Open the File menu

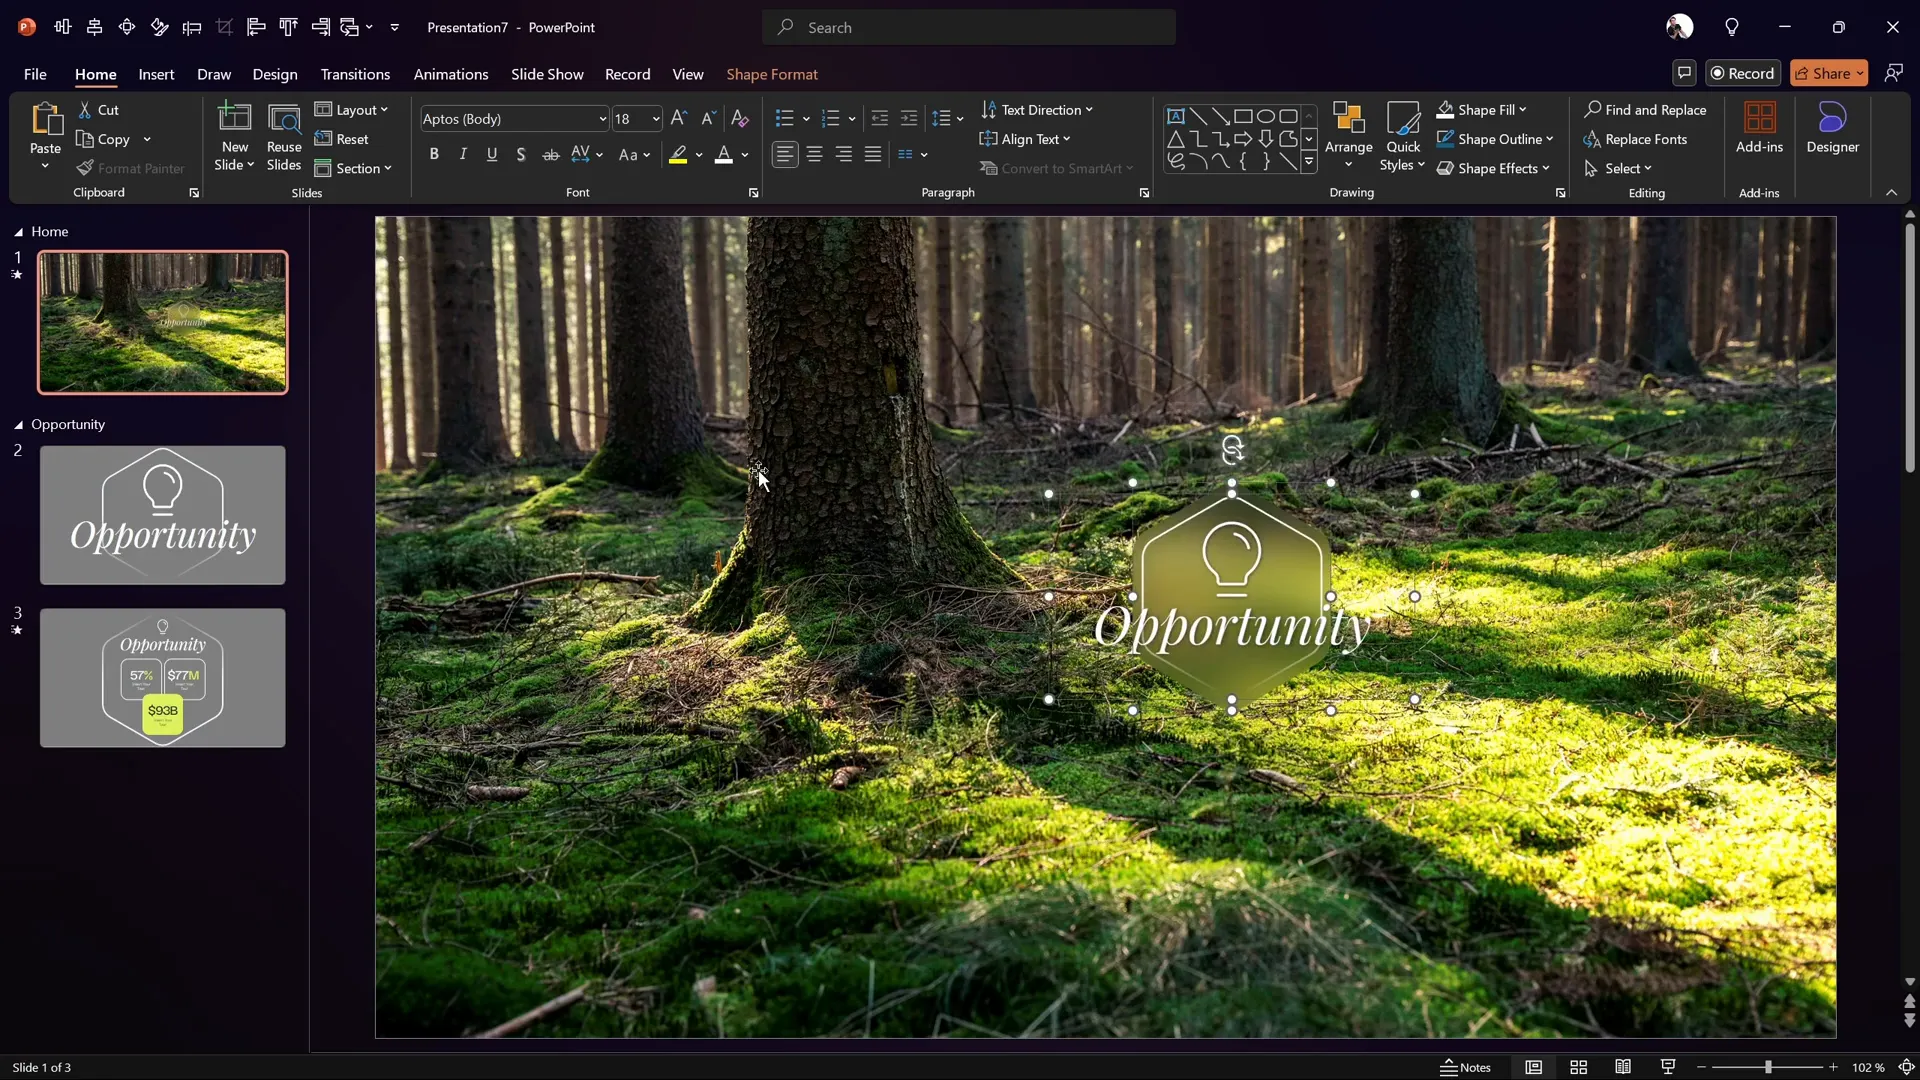[35, 74]
